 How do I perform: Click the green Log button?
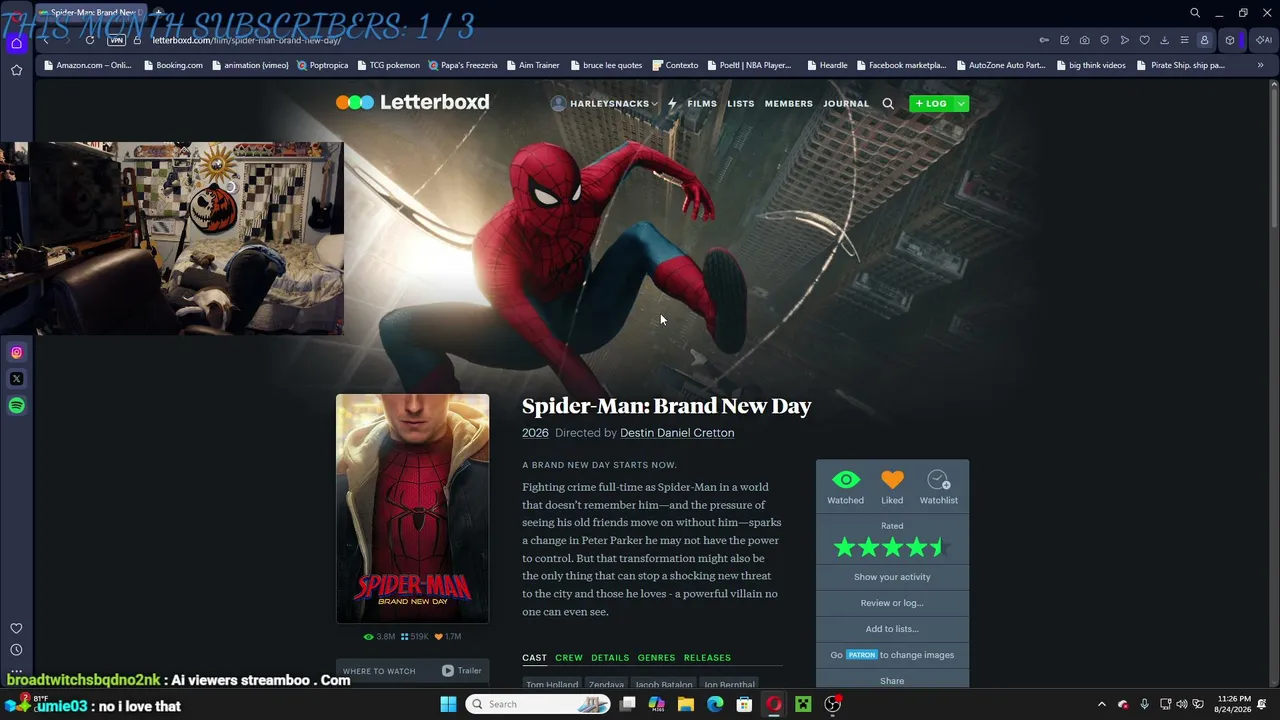(931, 104)
